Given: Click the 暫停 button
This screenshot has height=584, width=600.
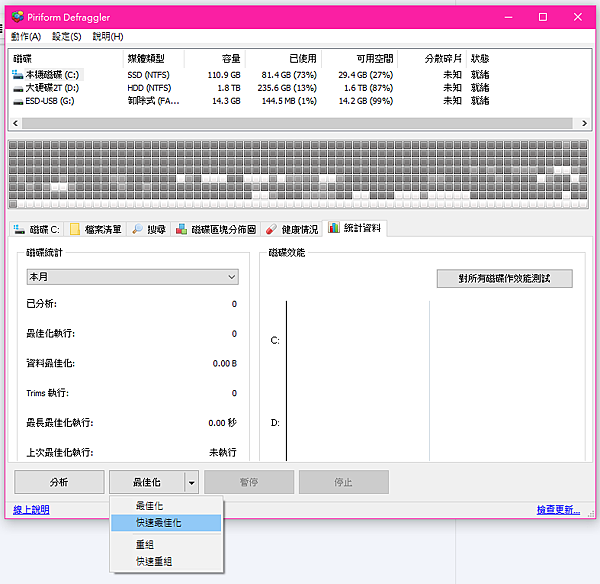Looking at the screenshot, I should (249, 482).
